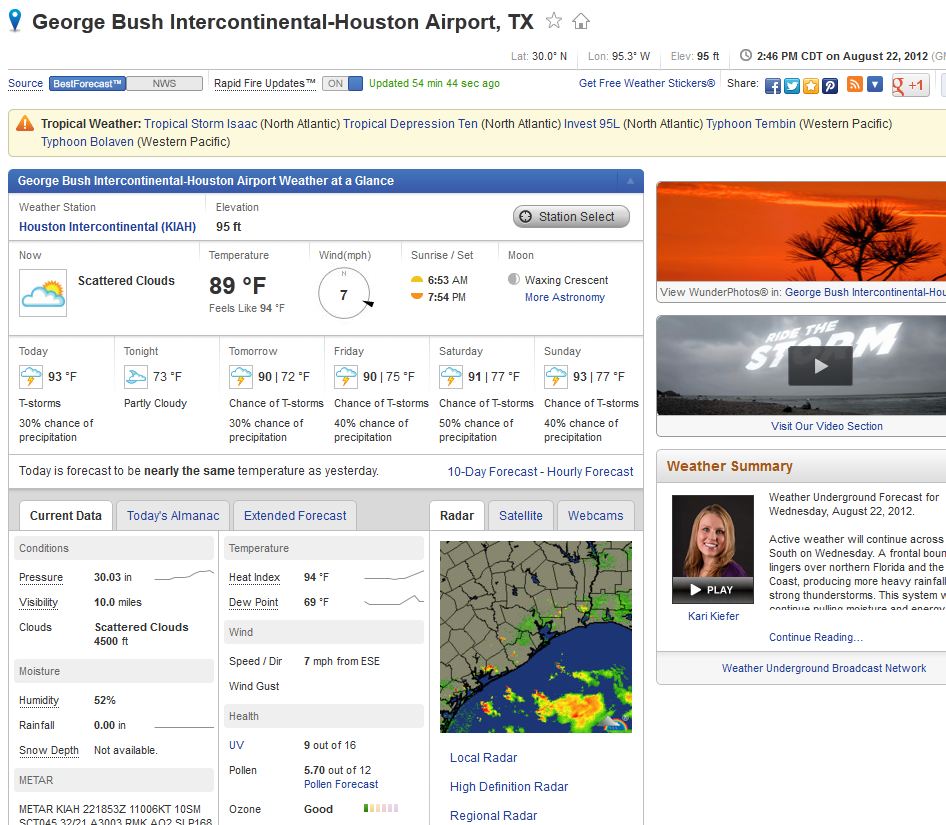Switch to the Current Data tab
The image size is (946, 825).
click(x=66, y=516)
